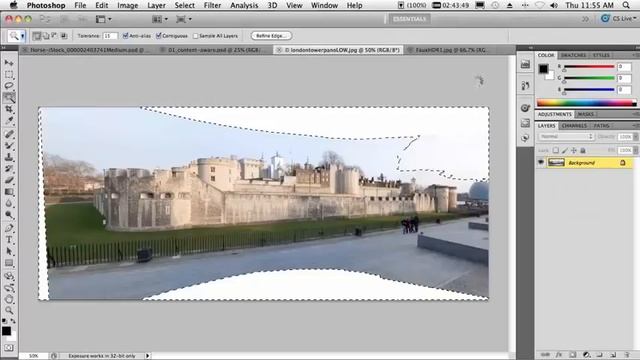The image size is (640, 360).
Task: Switch to the Paths tab
Action: (601, 126)
